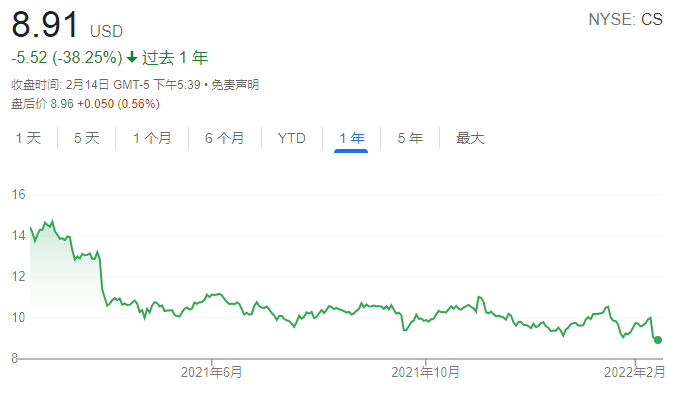Open the 免责声明 disclaimer link
692x393 pixels.
[235, 84]
